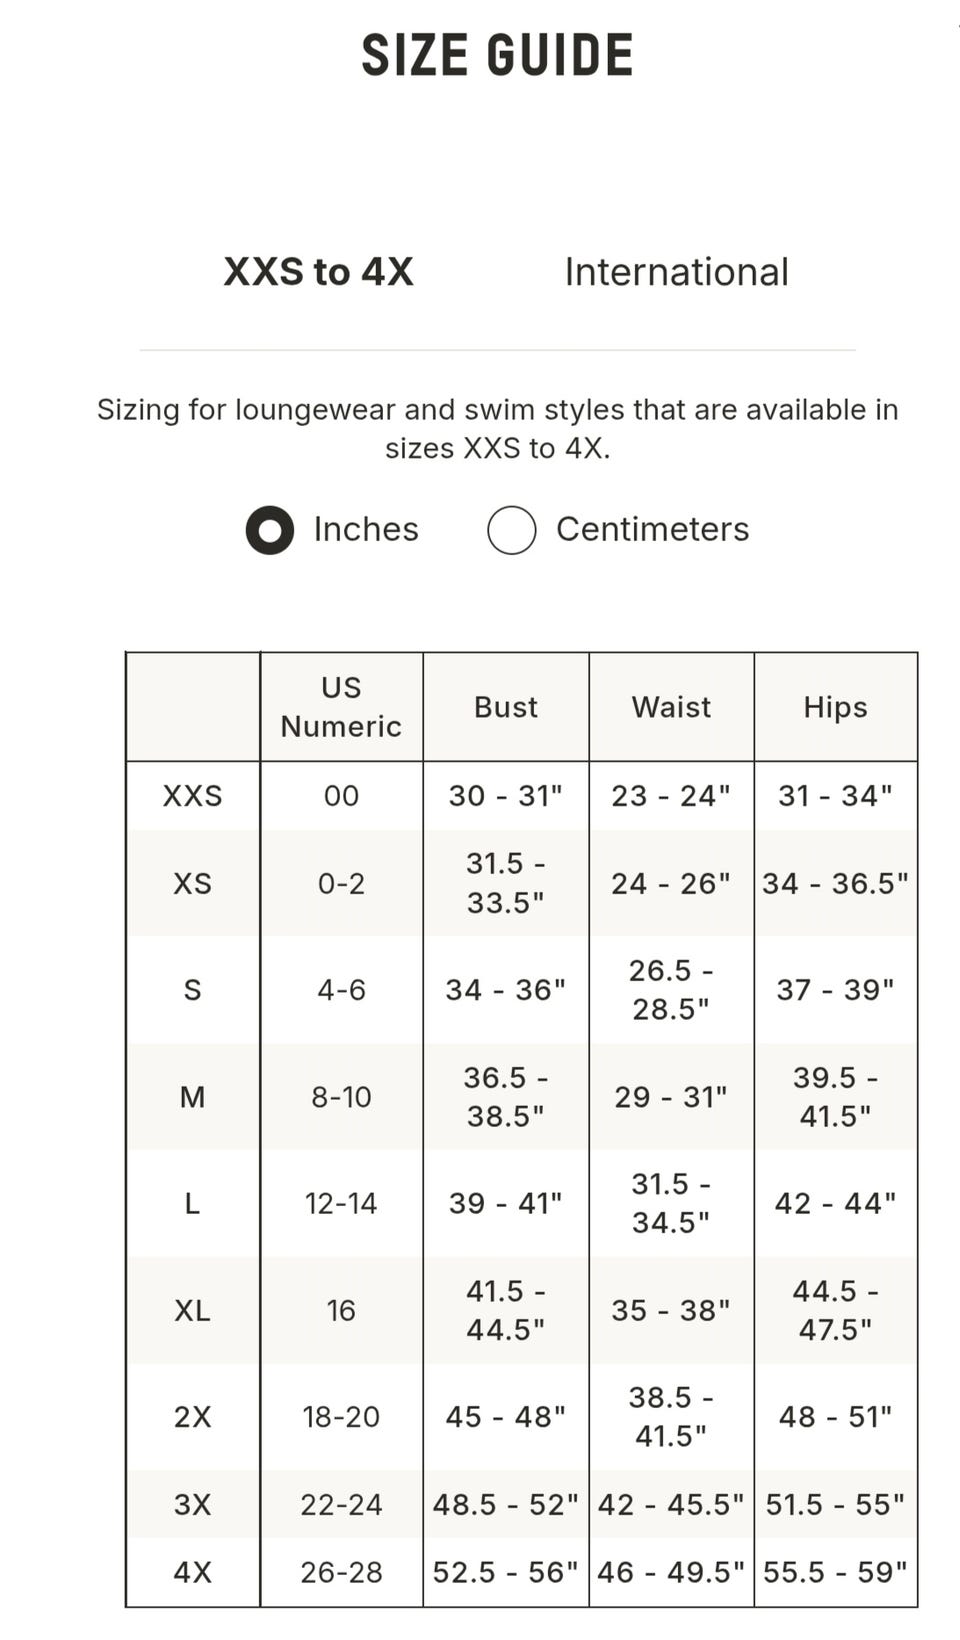Click the 8-10 US numeric cell
The image size is (960, 1640).
tap(341, 1097)
